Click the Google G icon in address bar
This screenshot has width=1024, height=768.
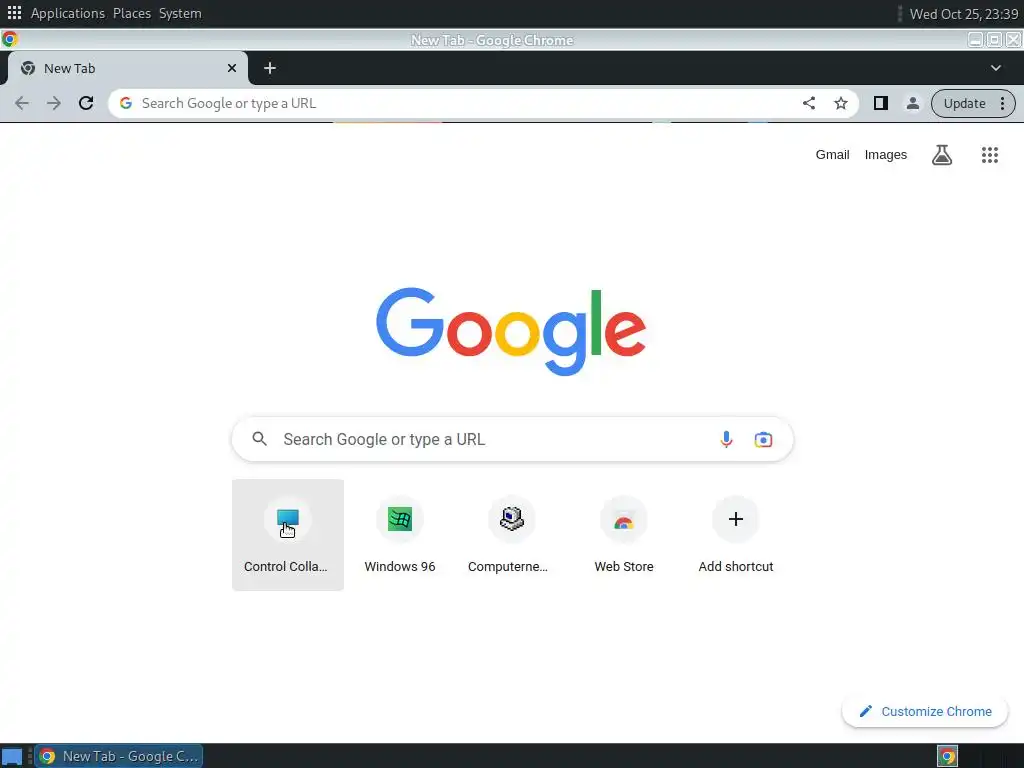click(x=126, y=103)
